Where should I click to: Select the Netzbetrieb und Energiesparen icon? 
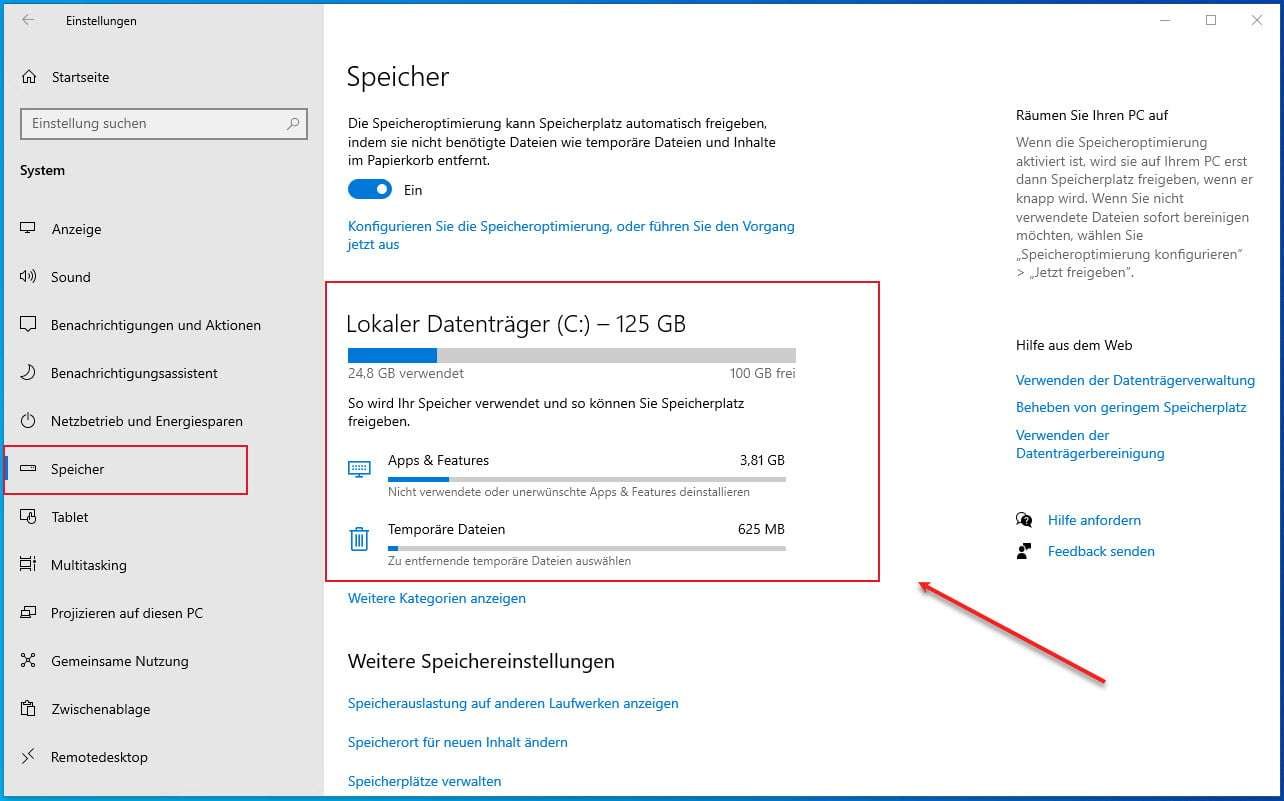pos(28,421)
